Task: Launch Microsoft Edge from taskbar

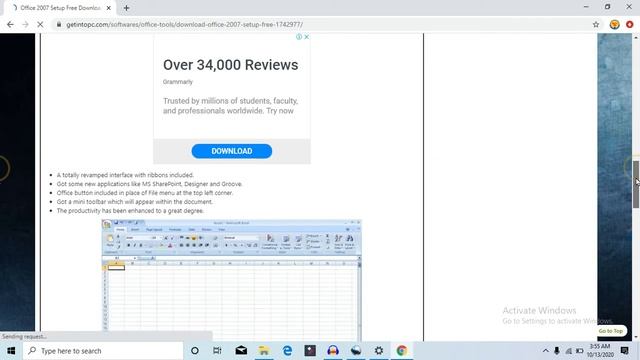Action: 287,351
